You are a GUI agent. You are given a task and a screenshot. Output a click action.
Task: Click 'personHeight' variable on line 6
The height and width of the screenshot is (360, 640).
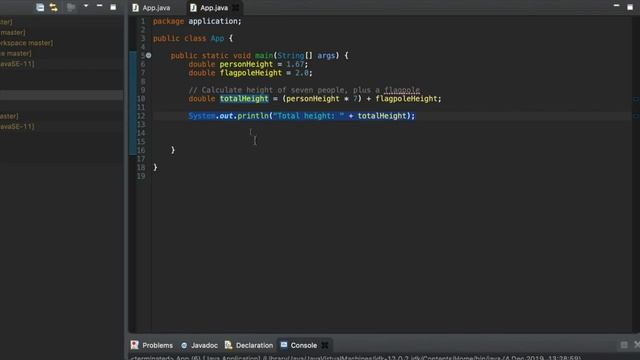pyautogui.click(x=246, y=64)
